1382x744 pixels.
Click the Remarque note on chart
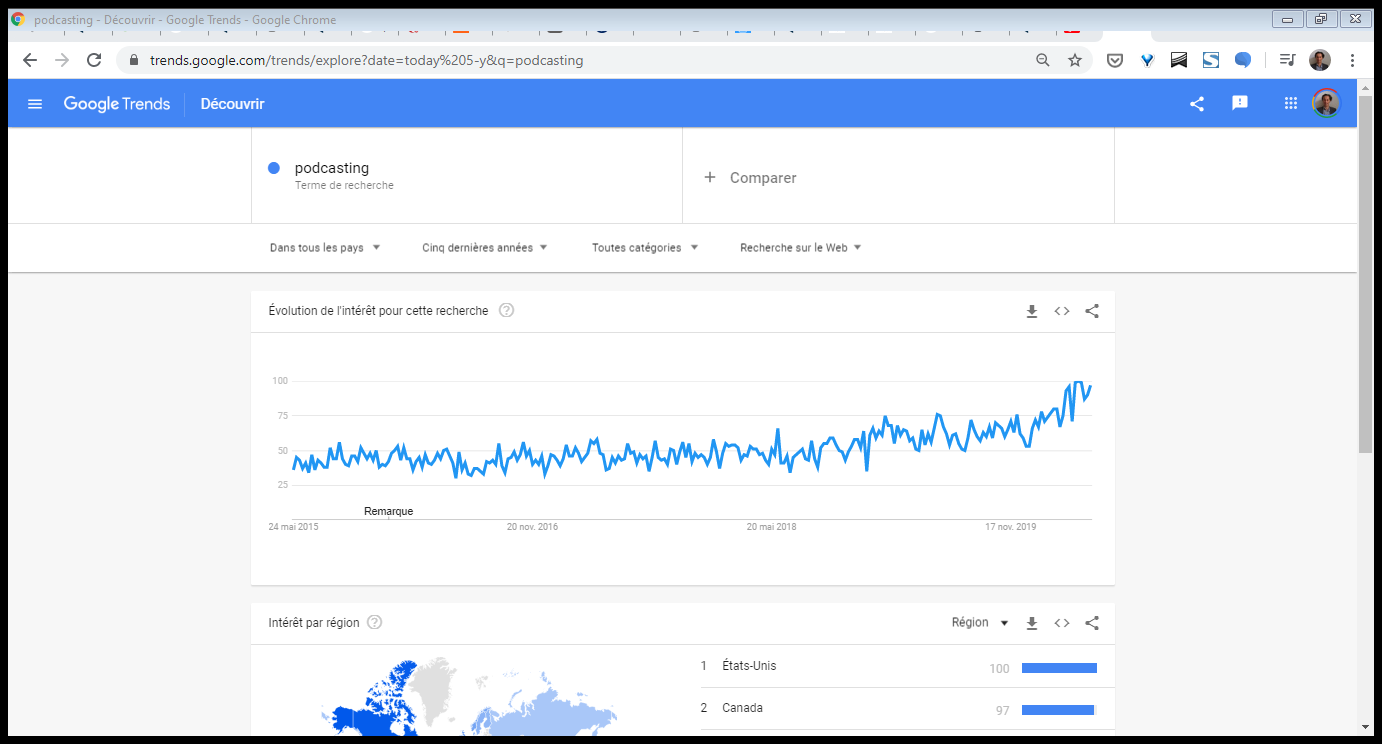(388, 511)
